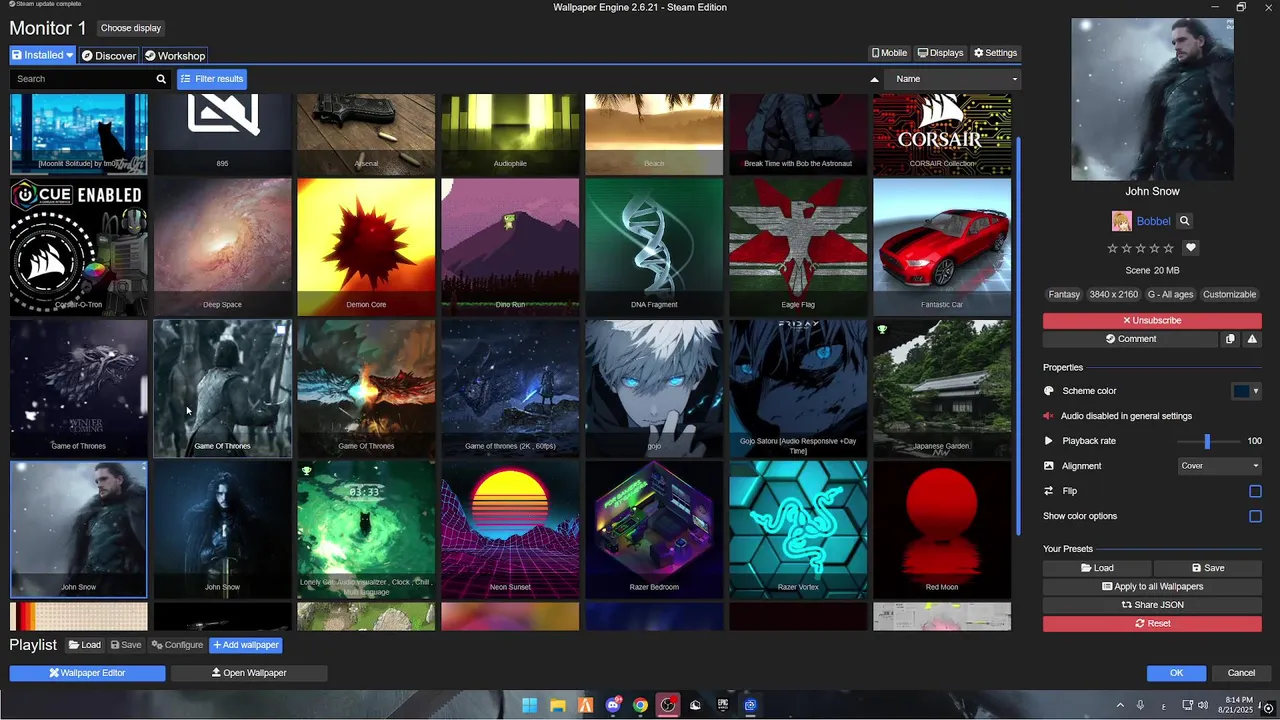Click the Fantasy tag

point(1064,295)
